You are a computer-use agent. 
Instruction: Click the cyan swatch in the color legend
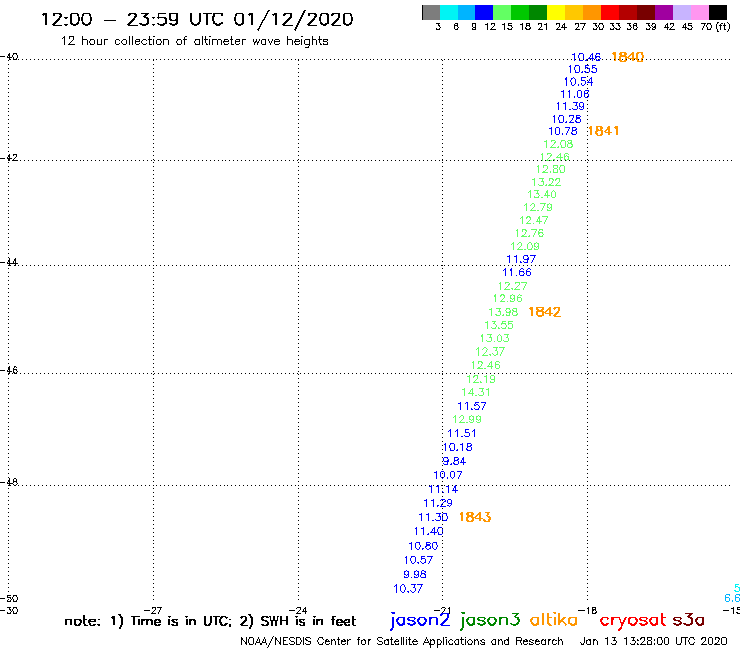449,12
